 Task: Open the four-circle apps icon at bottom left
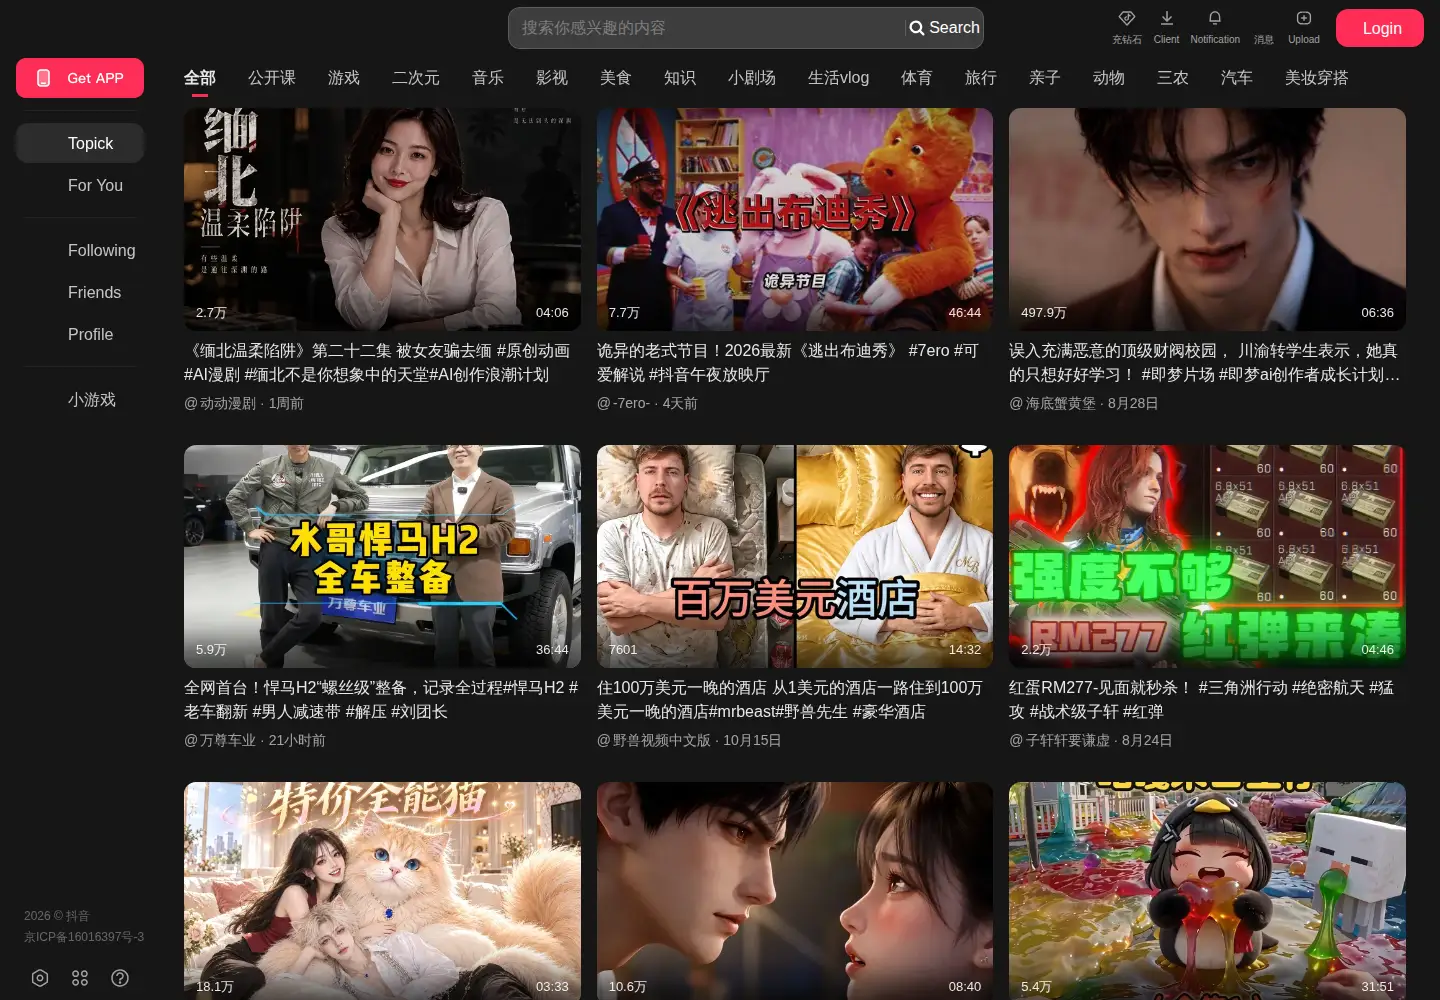80,978
